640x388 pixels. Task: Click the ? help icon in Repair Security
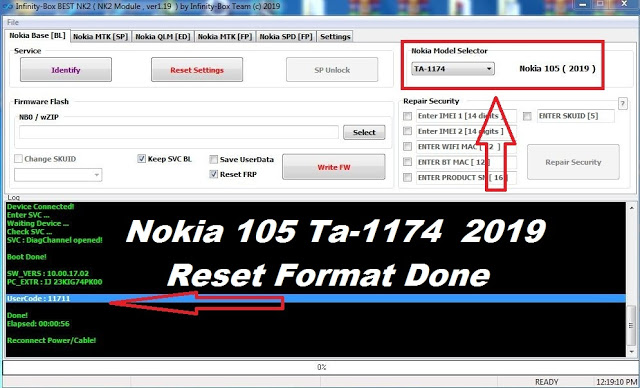tap(622, 104)
